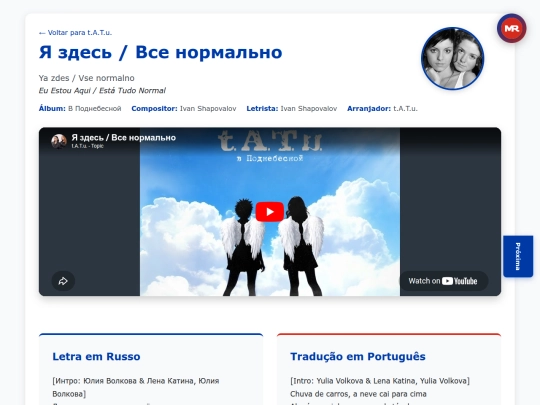540x405 pixels.
Task: Click the t.A.T.u. artist photo
Action: coord(452,58)
